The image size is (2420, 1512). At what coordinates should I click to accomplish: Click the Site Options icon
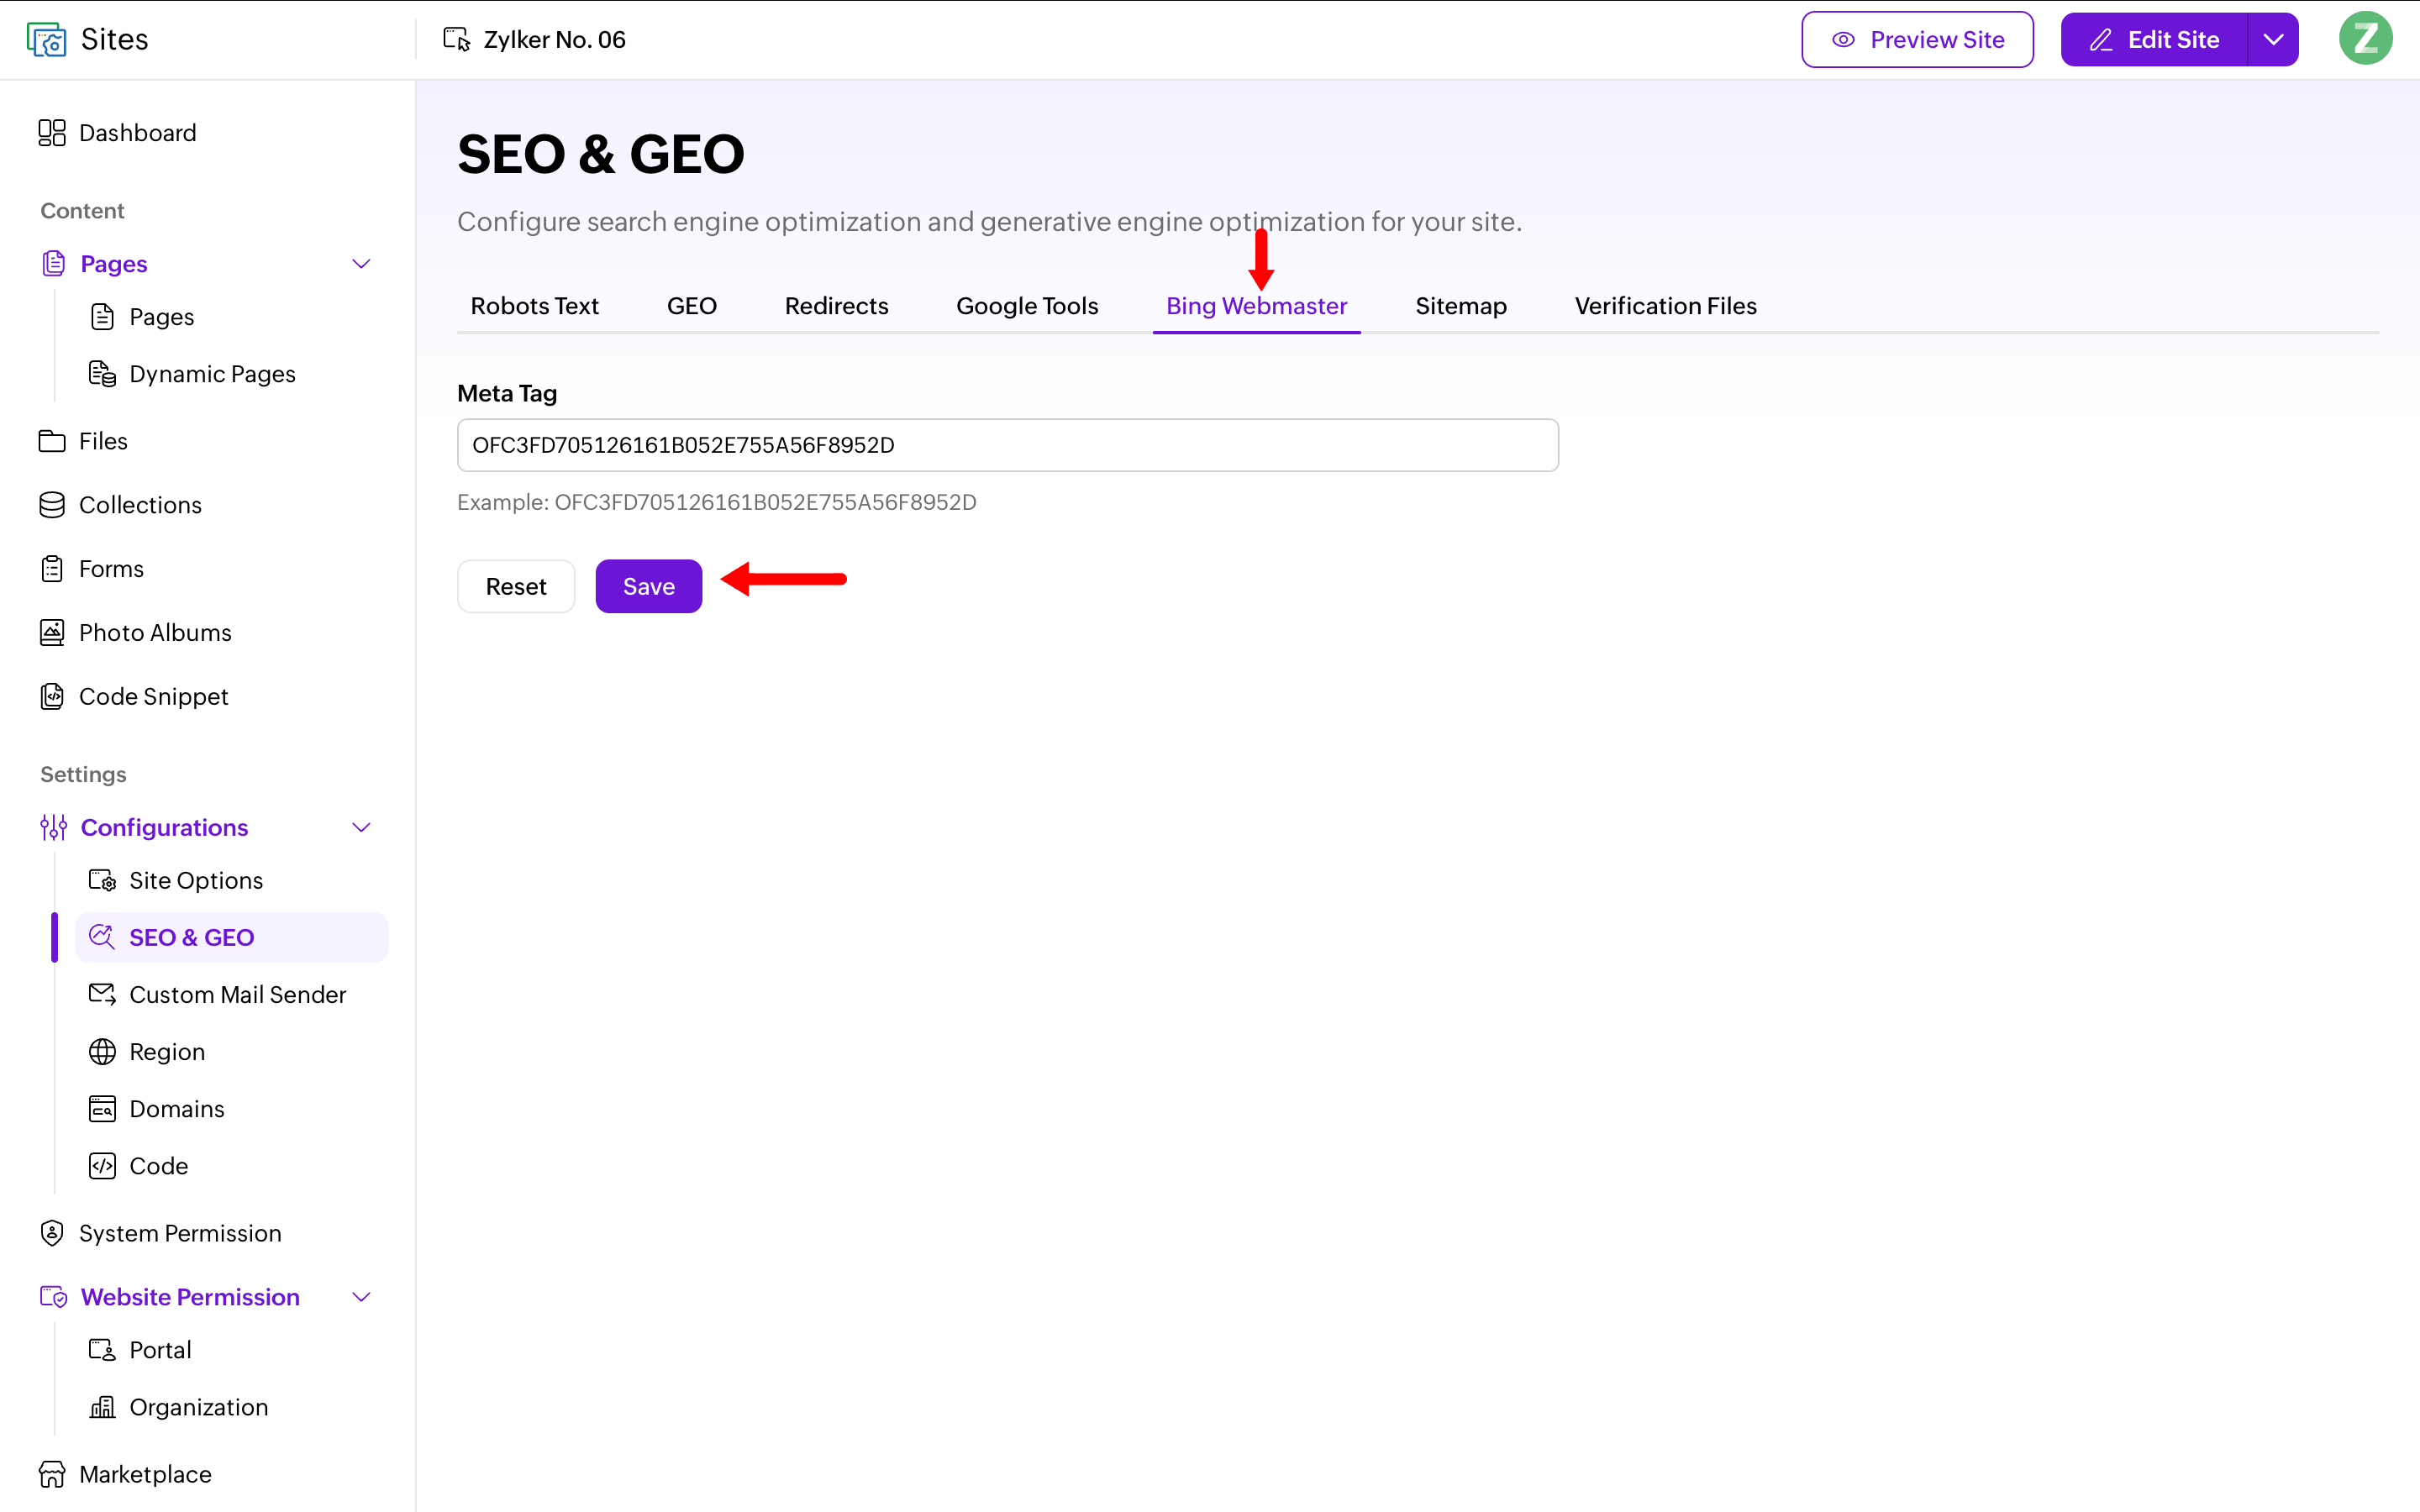pyautogui.click(x=102, y=881)
